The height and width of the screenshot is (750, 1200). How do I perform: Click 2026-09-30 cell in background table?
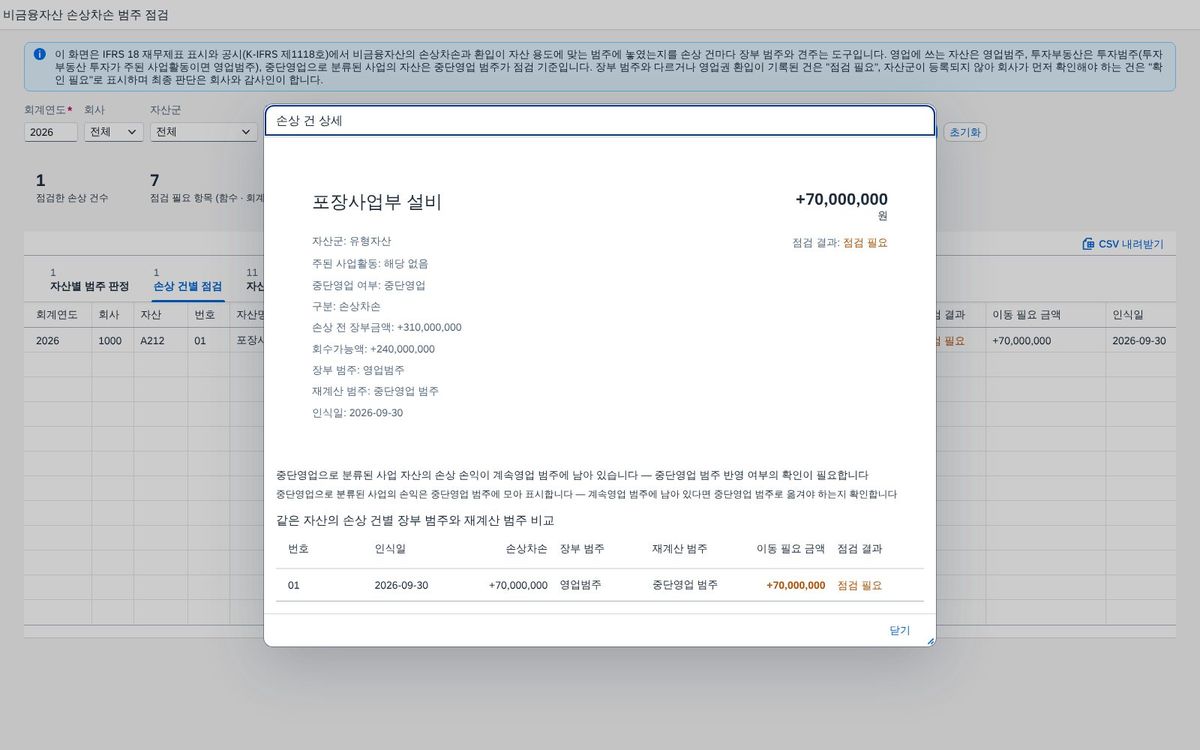click(x=1139, y=341)
